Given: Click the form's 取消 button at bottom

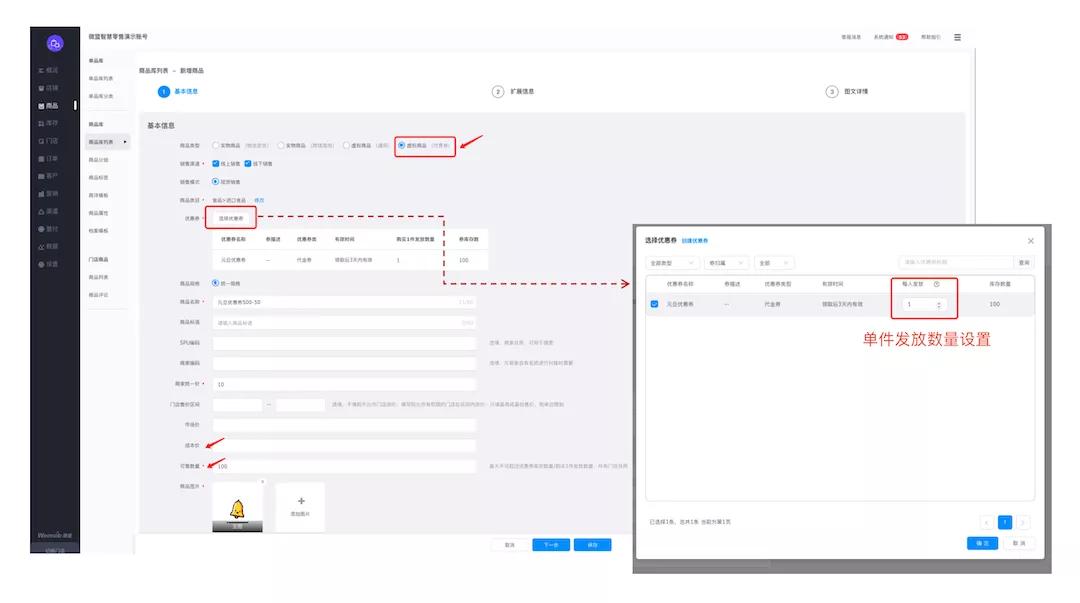Looking at the screenshot, I should pyautogui.click(x=510, y=544).
